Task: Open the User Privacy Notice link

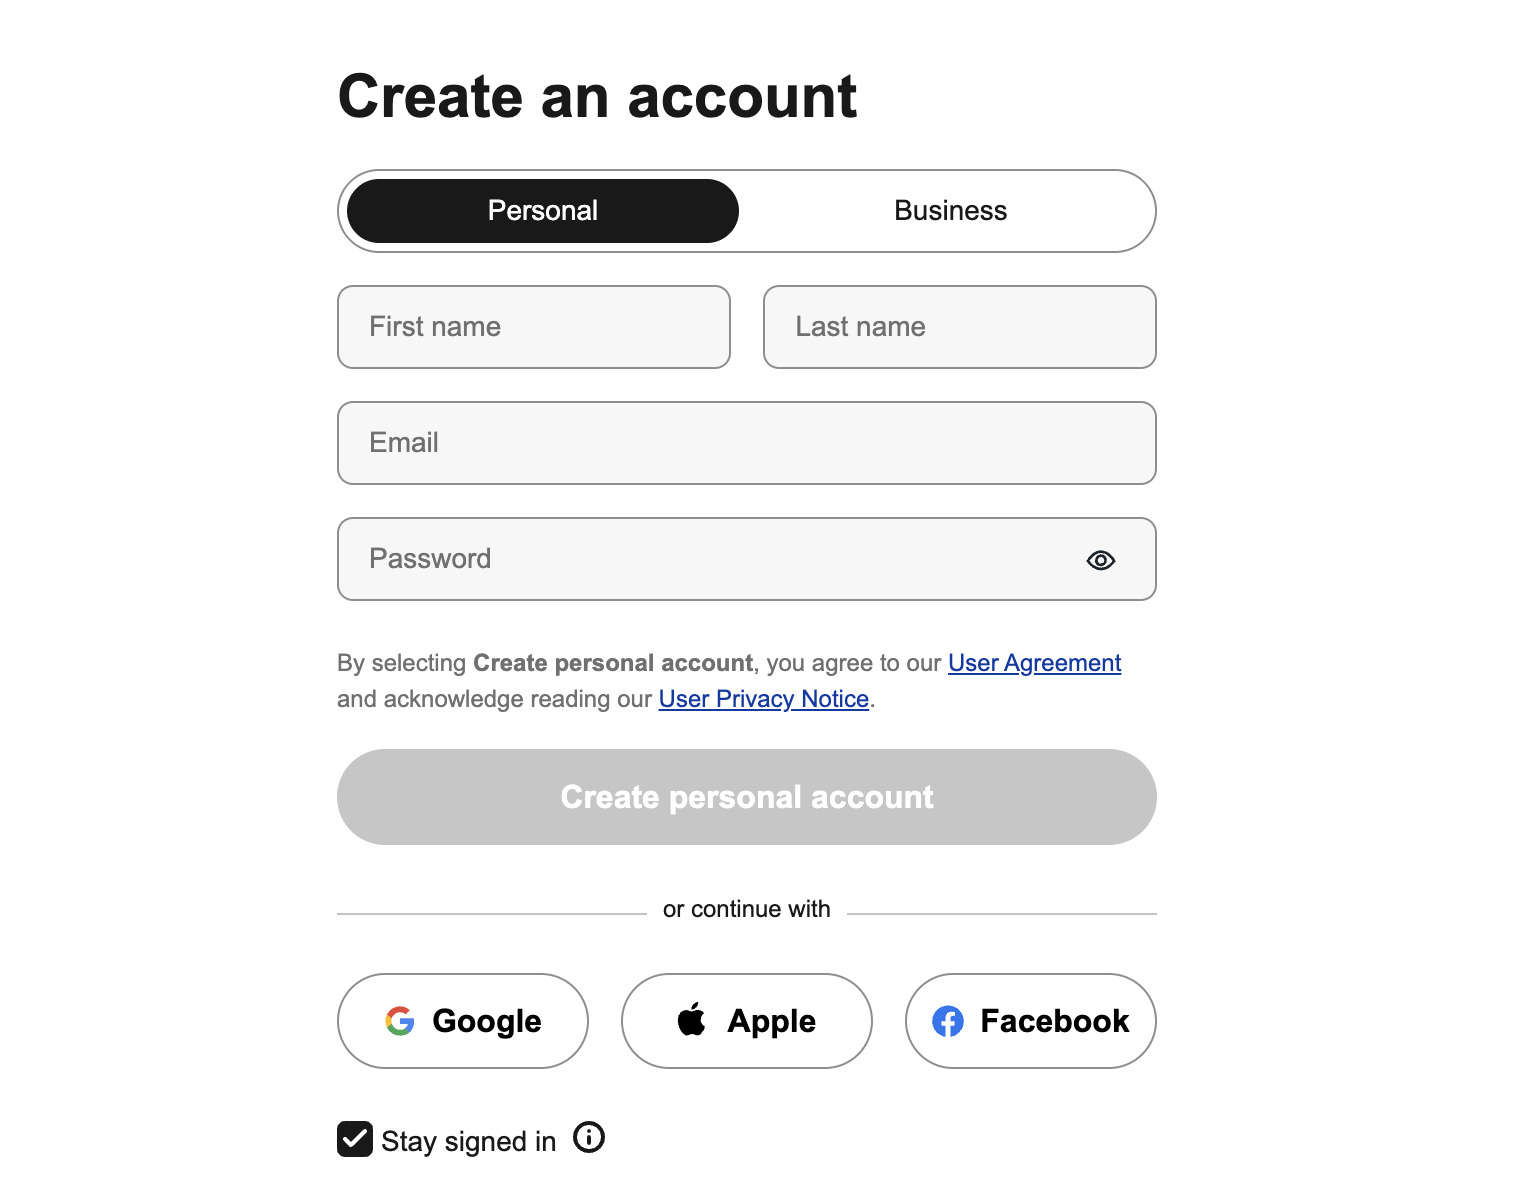Action: (x=763, y=698)
